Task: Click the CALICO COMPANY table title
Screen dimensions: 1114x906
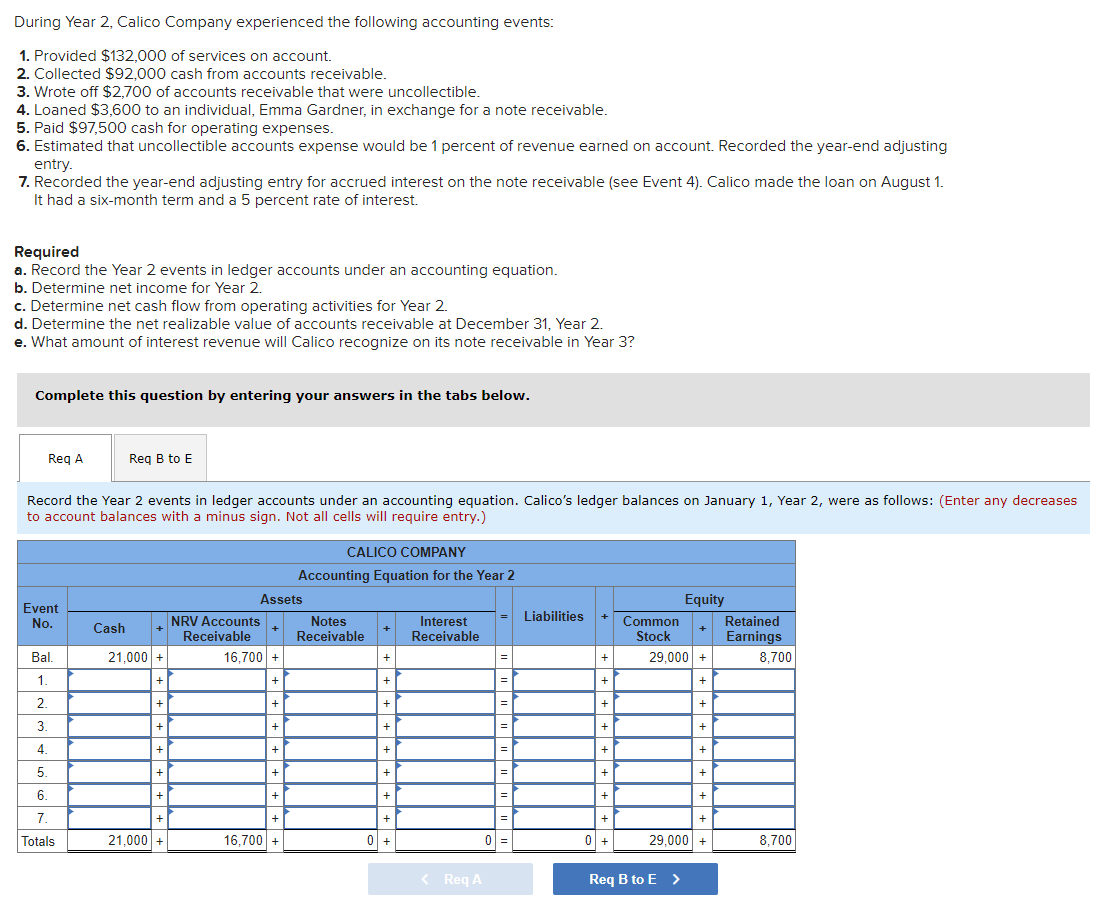Action: click(x=406, y=552)
